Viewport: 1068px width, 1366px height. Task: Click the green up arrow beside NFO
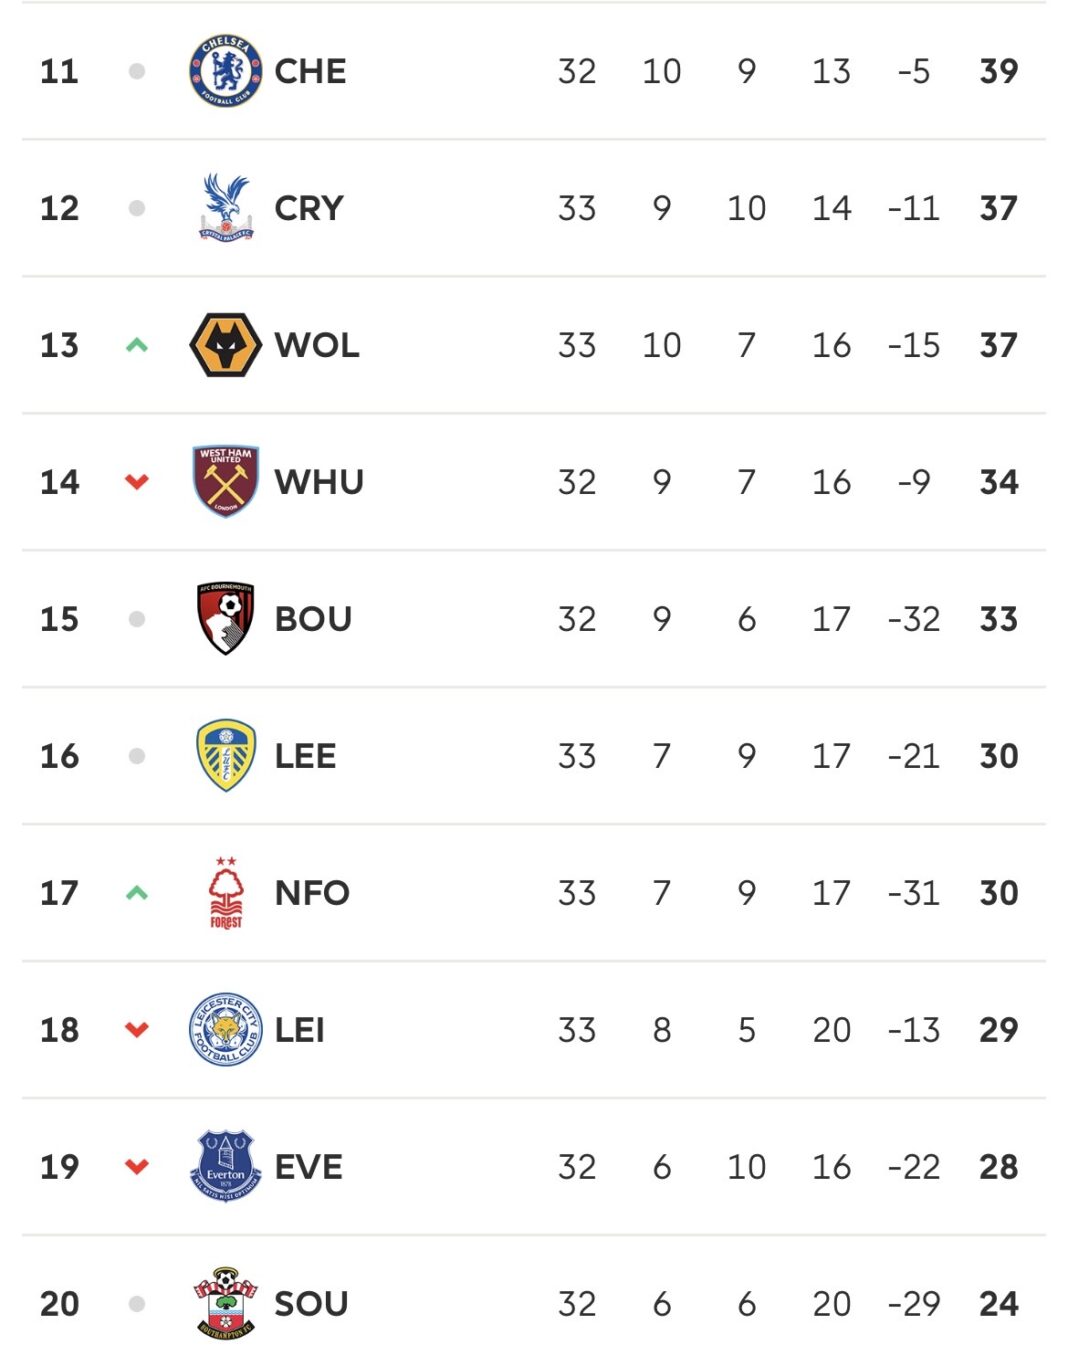tap(137, 893)
